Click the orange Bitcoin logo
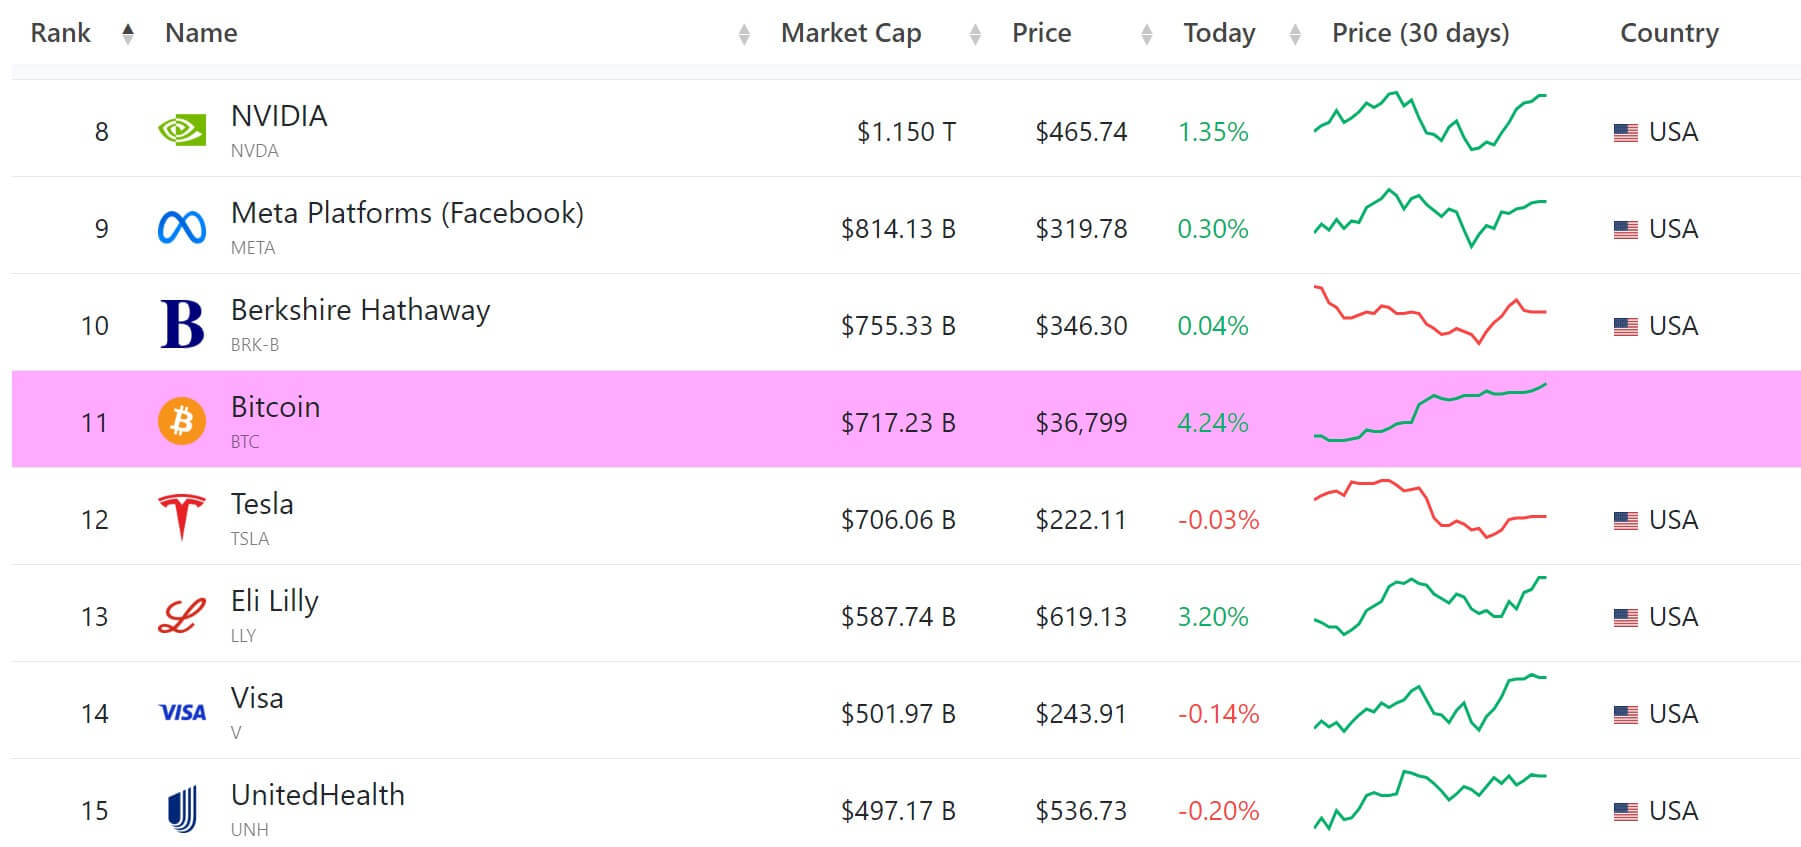The width and height of the screenshot is (1801, 847). point(181,419)
